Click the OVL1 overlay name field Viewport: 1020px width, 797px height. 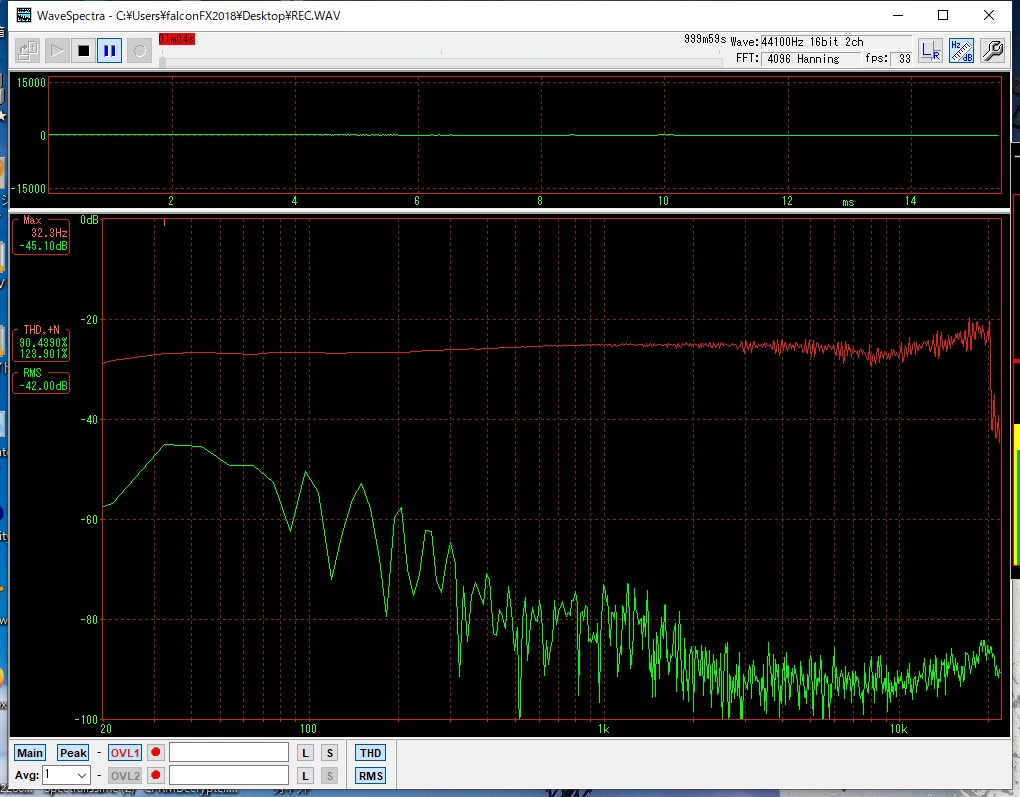click(x=229, y=753)
